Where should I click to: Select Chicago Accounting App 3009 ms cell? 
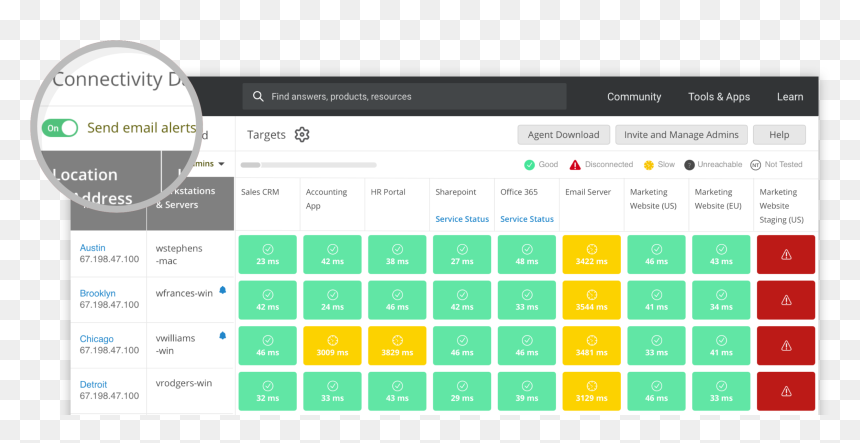pos(332,345)
